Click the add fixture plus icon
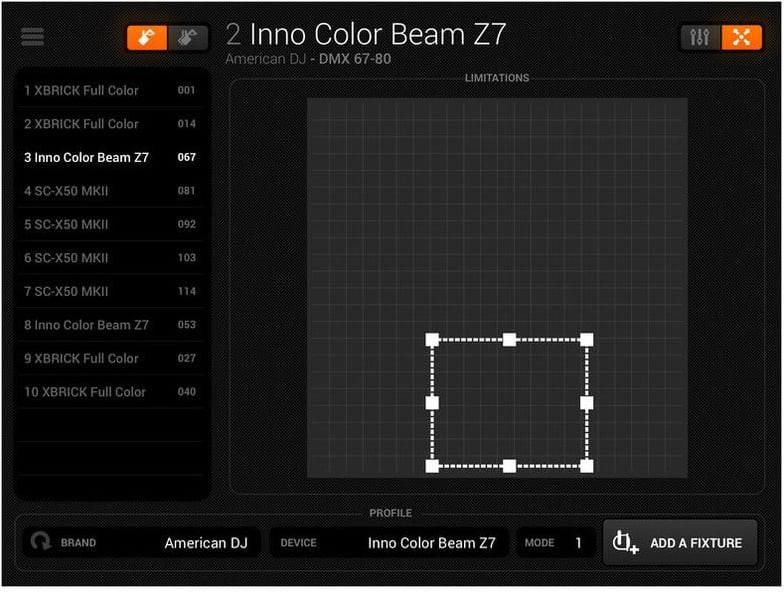The image size is (784, 592). [626, 542]
